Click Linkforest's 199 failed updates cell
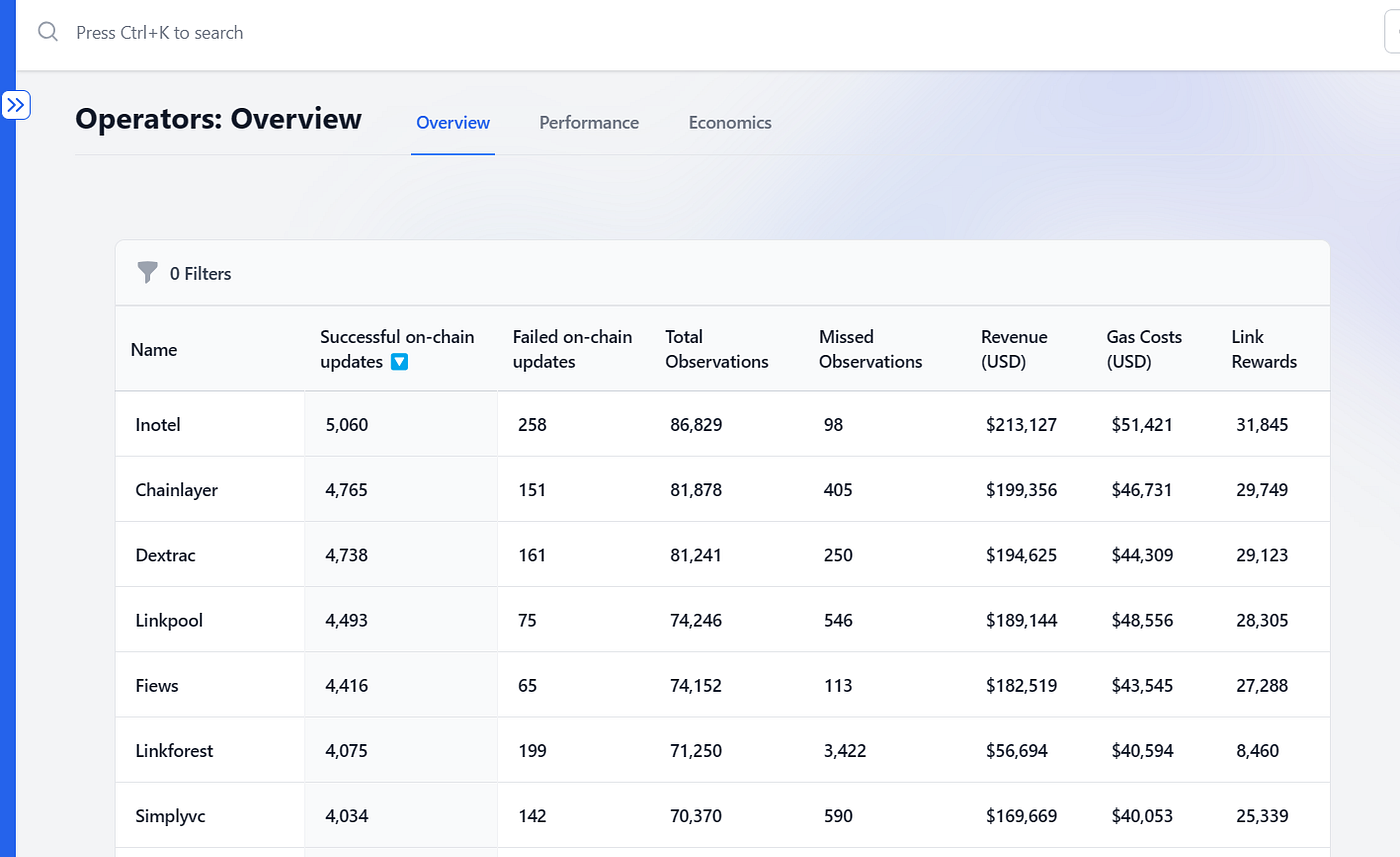Viewport: 1400px width, 857px height. [532, 751]
